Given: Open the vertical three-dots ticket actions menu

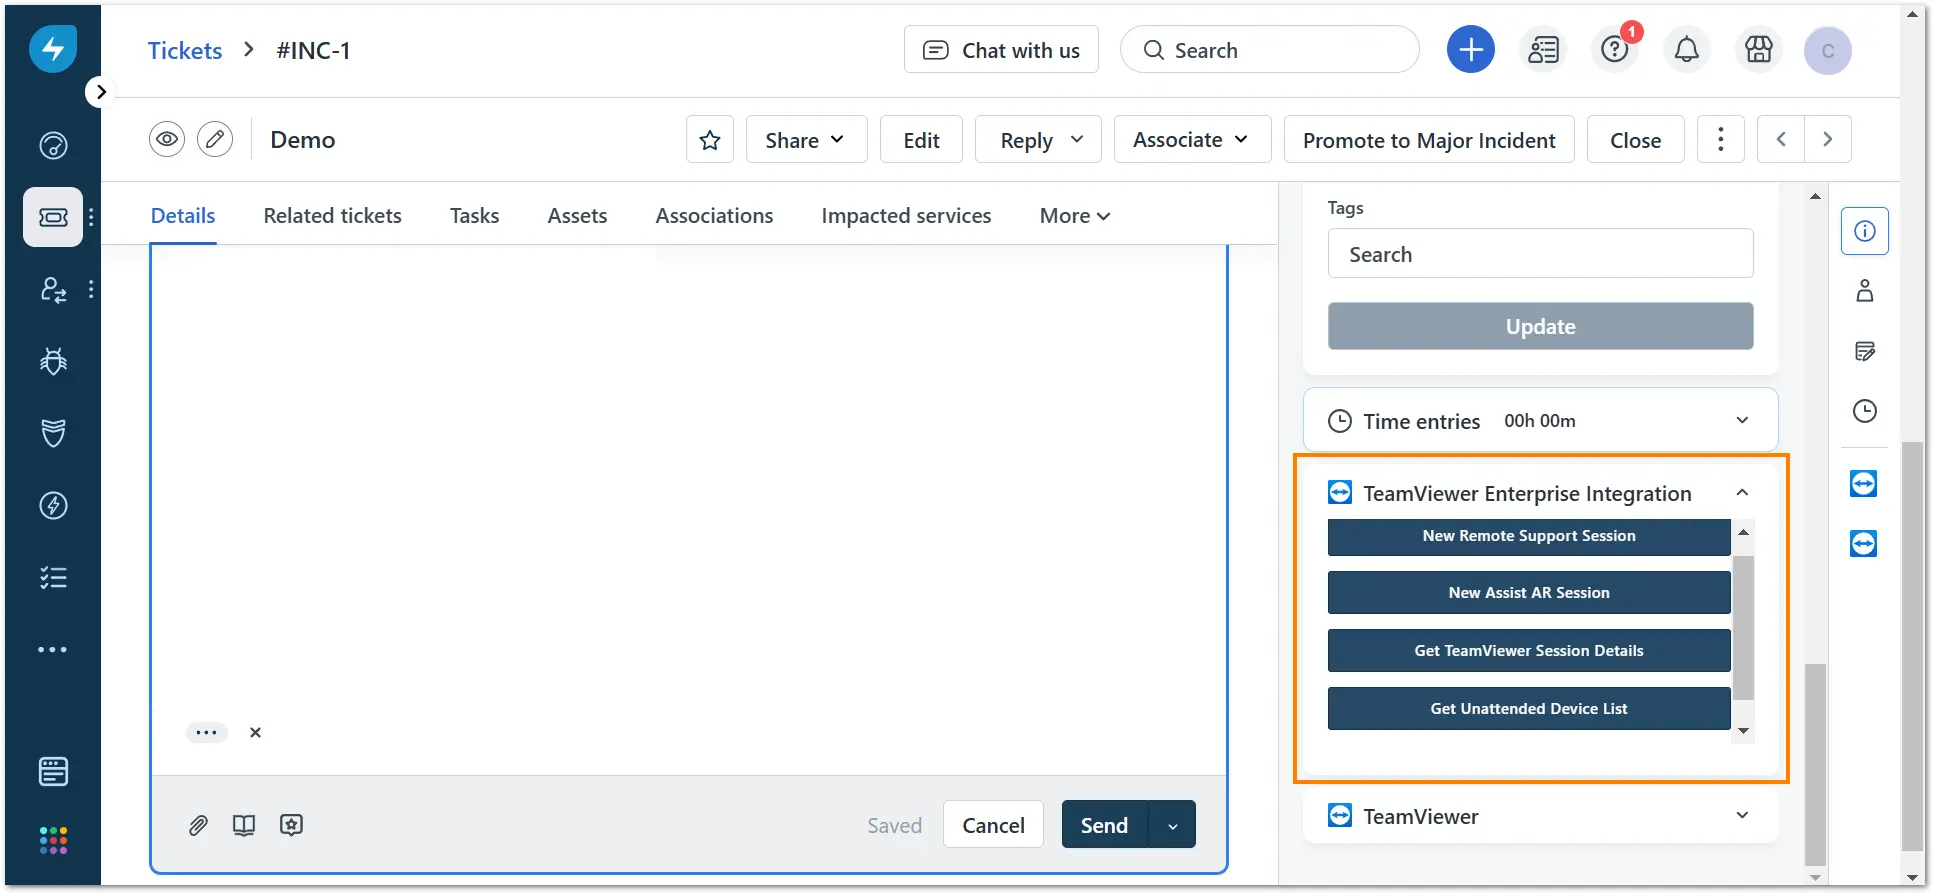Looking at the screenshot, I should [x=1721, y=140].
